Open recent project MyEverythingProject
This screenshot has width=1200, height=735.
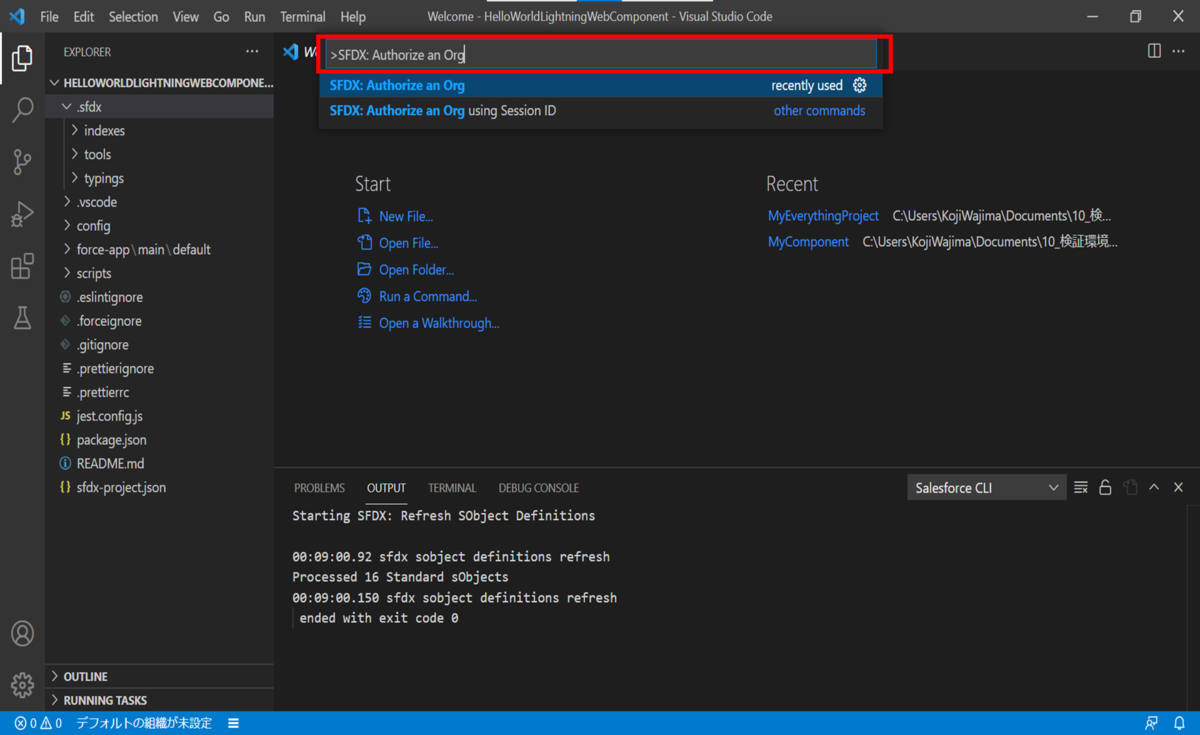[823, 216]
